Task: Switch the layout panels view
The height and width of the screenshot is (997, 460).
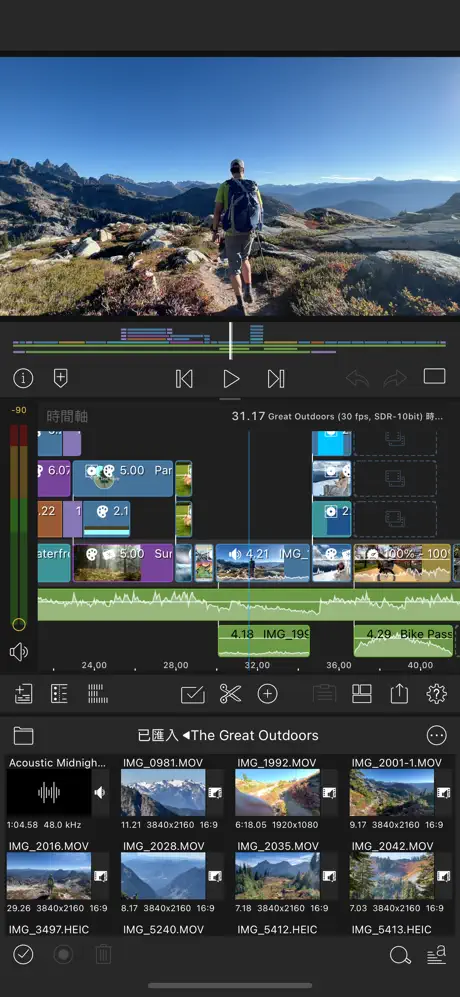Action: (361, 694)
